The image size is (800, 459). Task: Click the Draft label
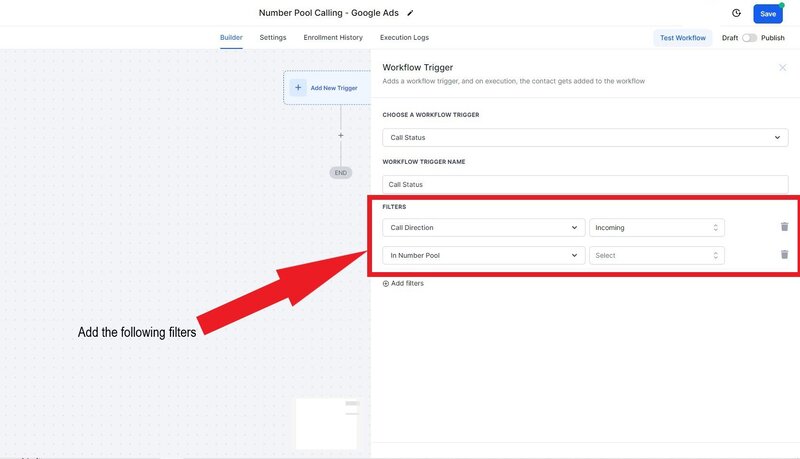point(730,38)
